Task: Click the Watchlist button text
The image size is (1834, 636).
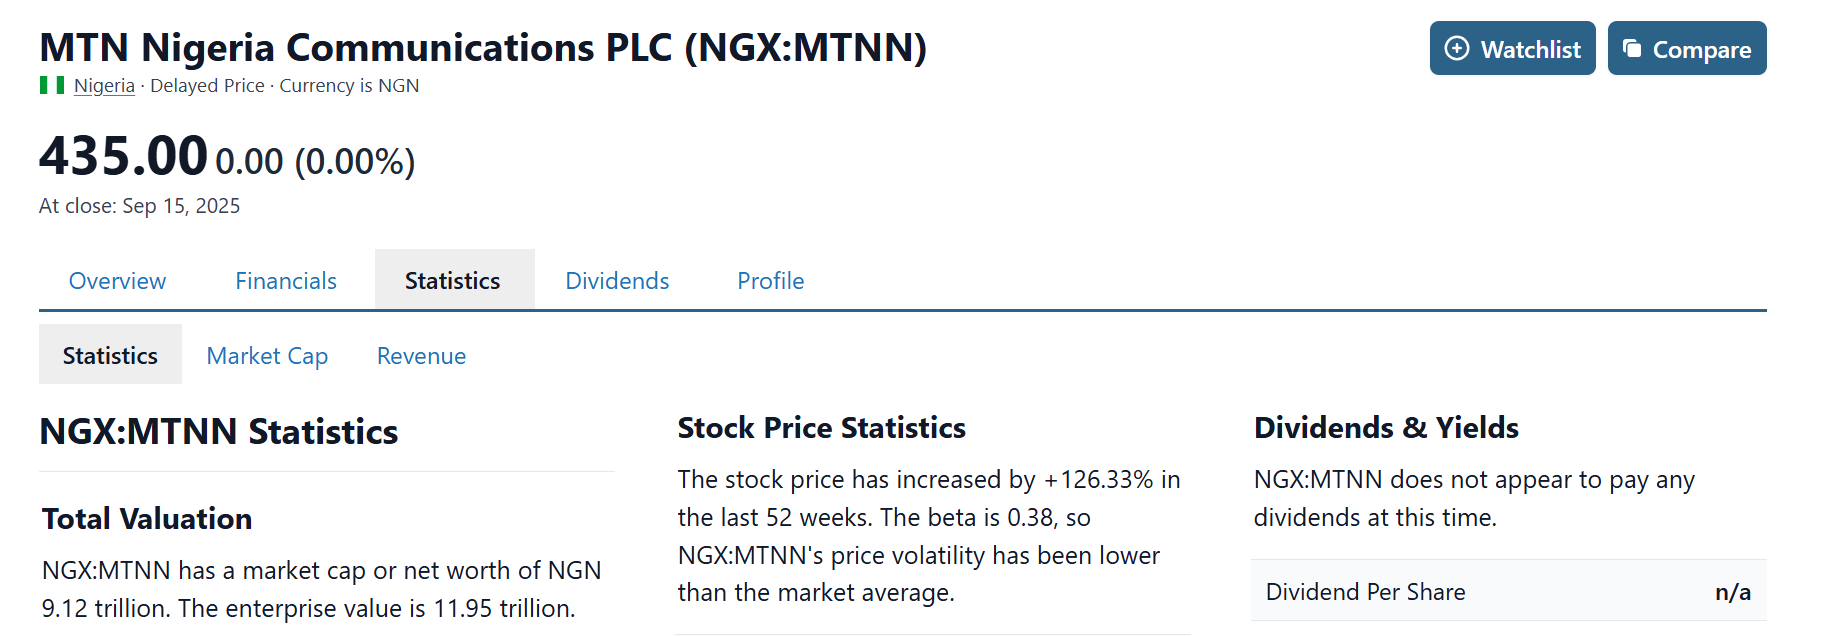Action: [x=1530, y=50]
